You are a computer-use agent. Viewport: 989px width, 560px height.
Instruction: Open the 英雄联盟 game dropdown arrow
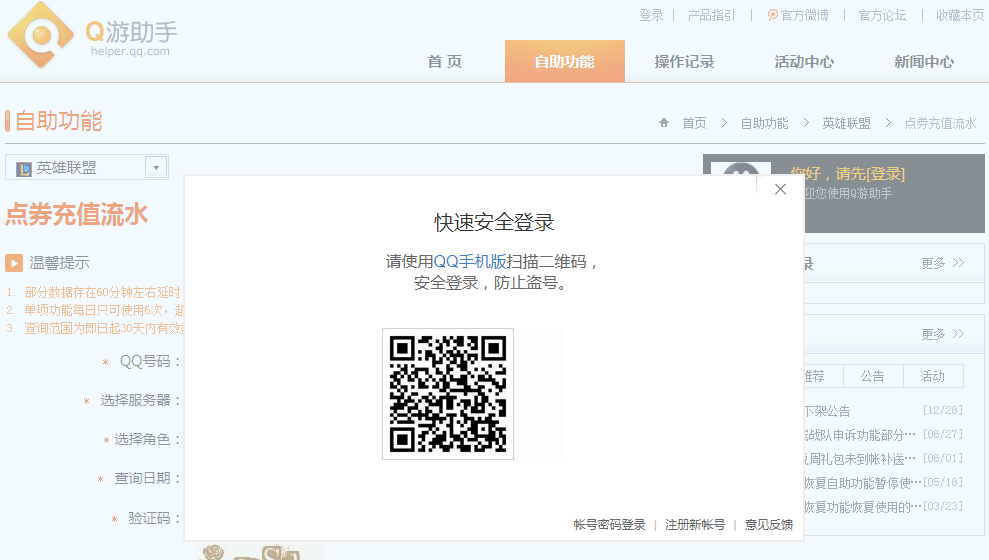click(x=156, y=168)
